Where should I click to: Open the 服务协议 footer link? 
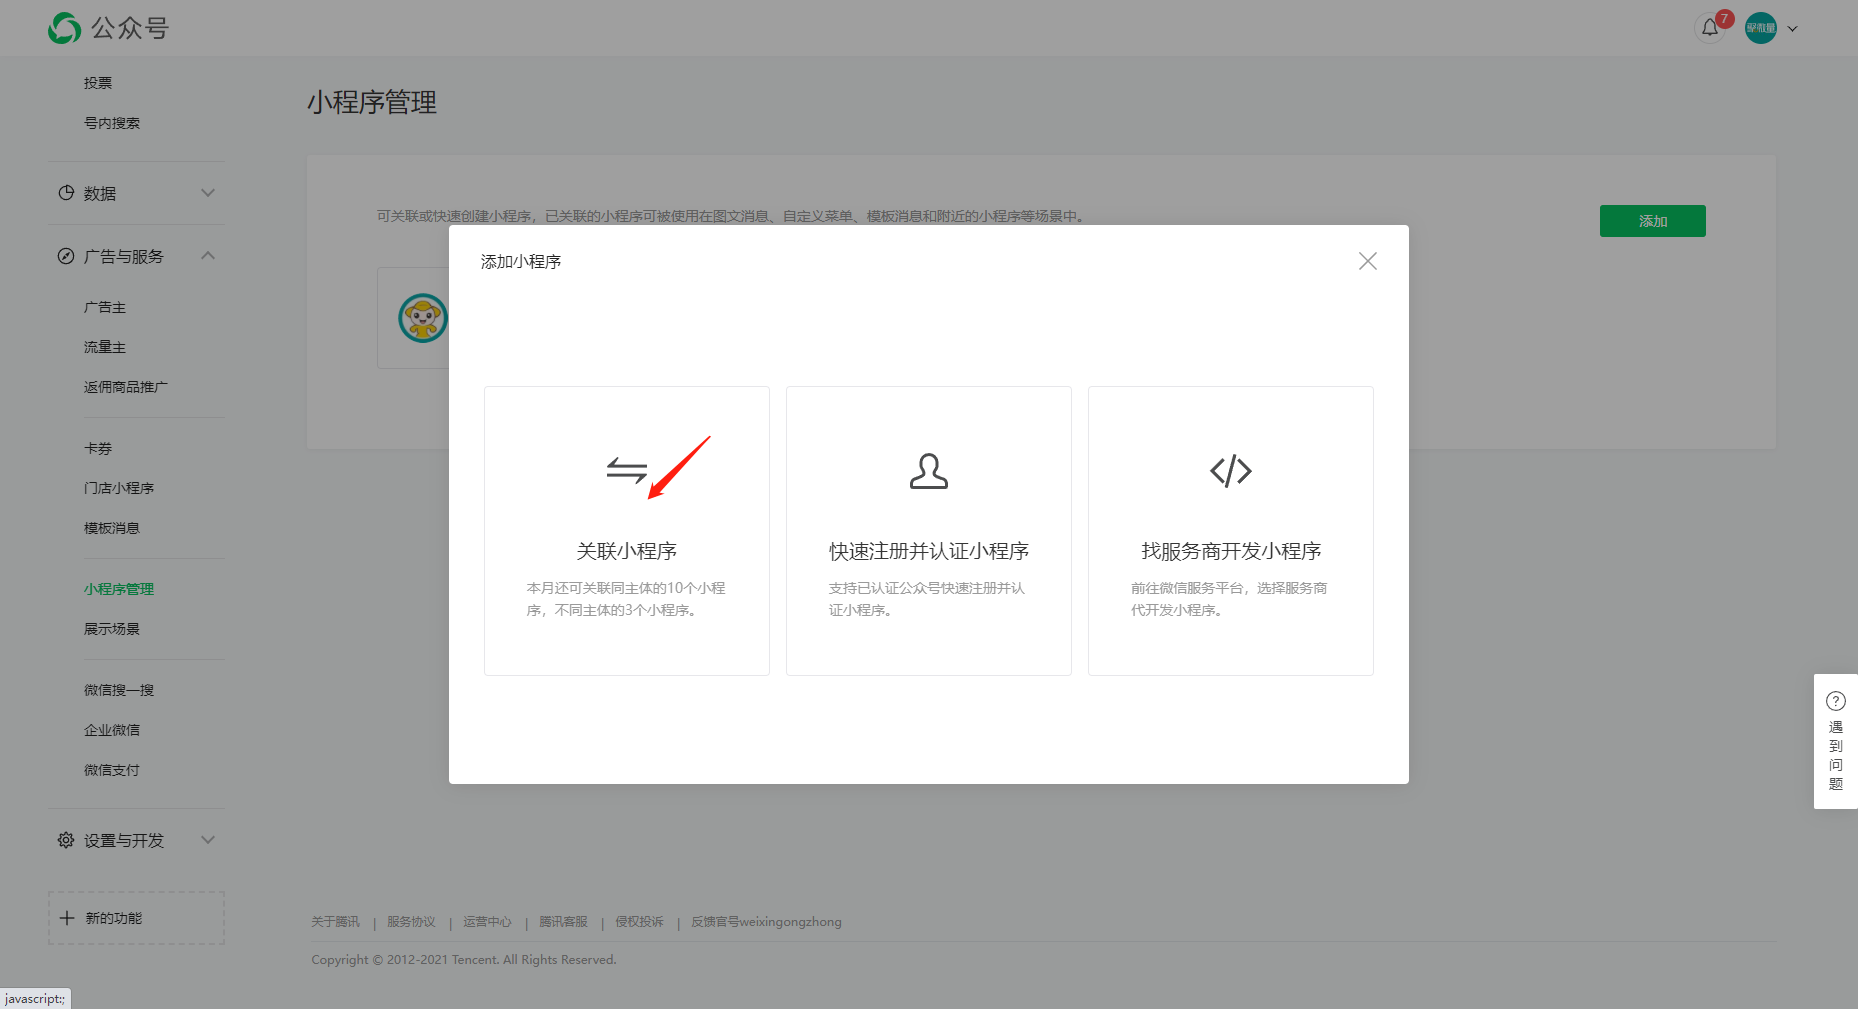click(411, 922)
